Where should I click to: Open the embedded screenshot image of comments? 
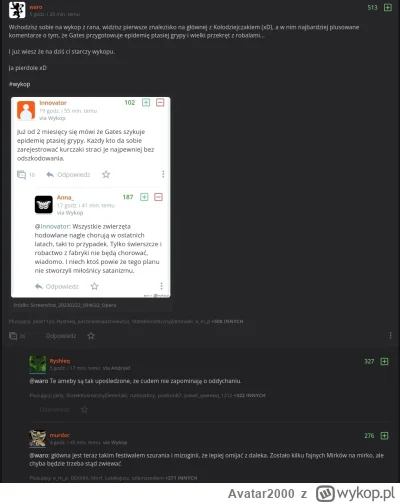91,197
